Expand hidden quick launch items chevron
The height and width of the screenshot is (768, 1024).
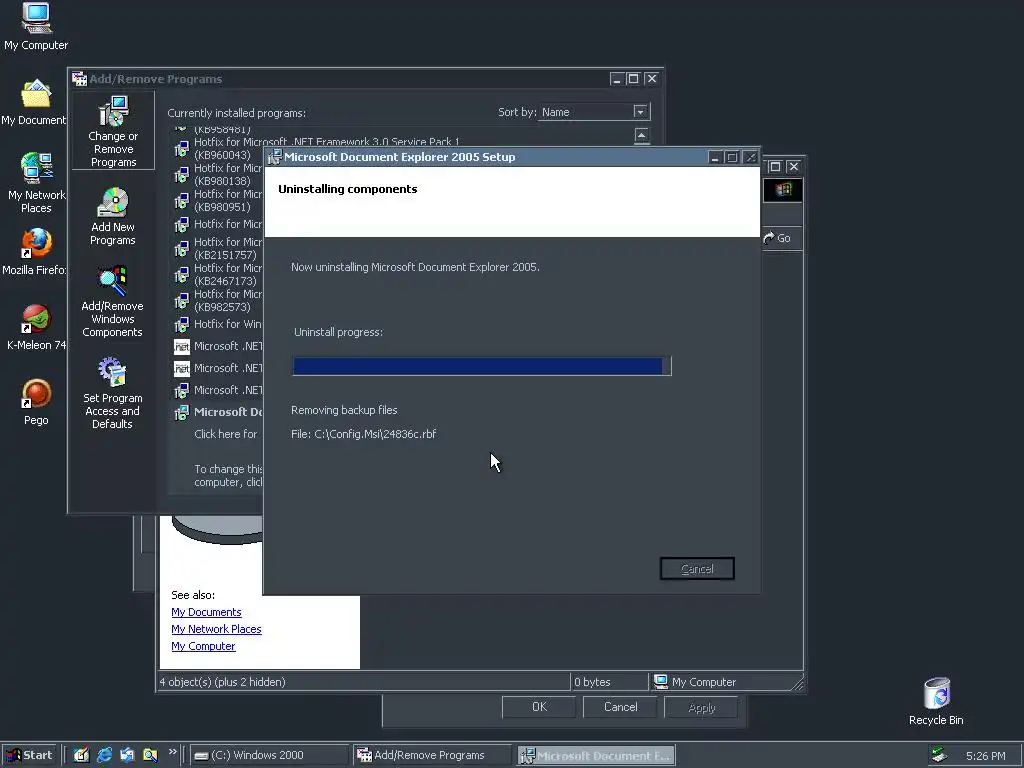[x=172, y=752]
